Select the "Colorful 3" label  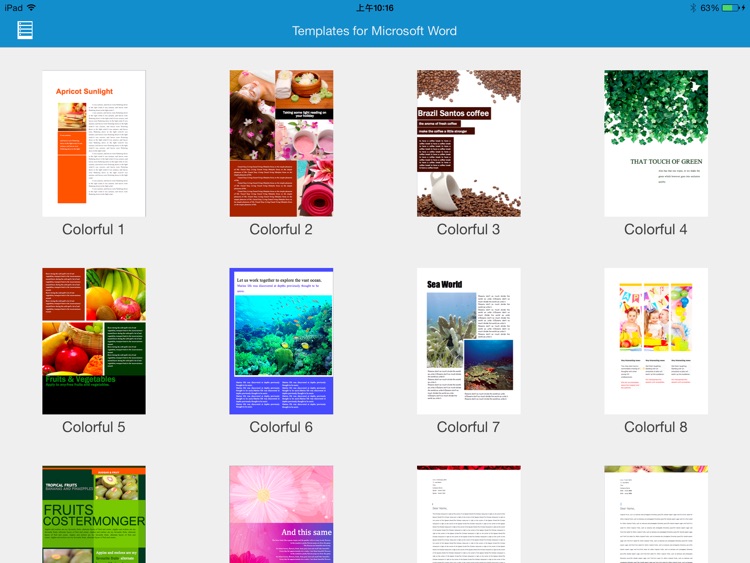tap(469, 230)
